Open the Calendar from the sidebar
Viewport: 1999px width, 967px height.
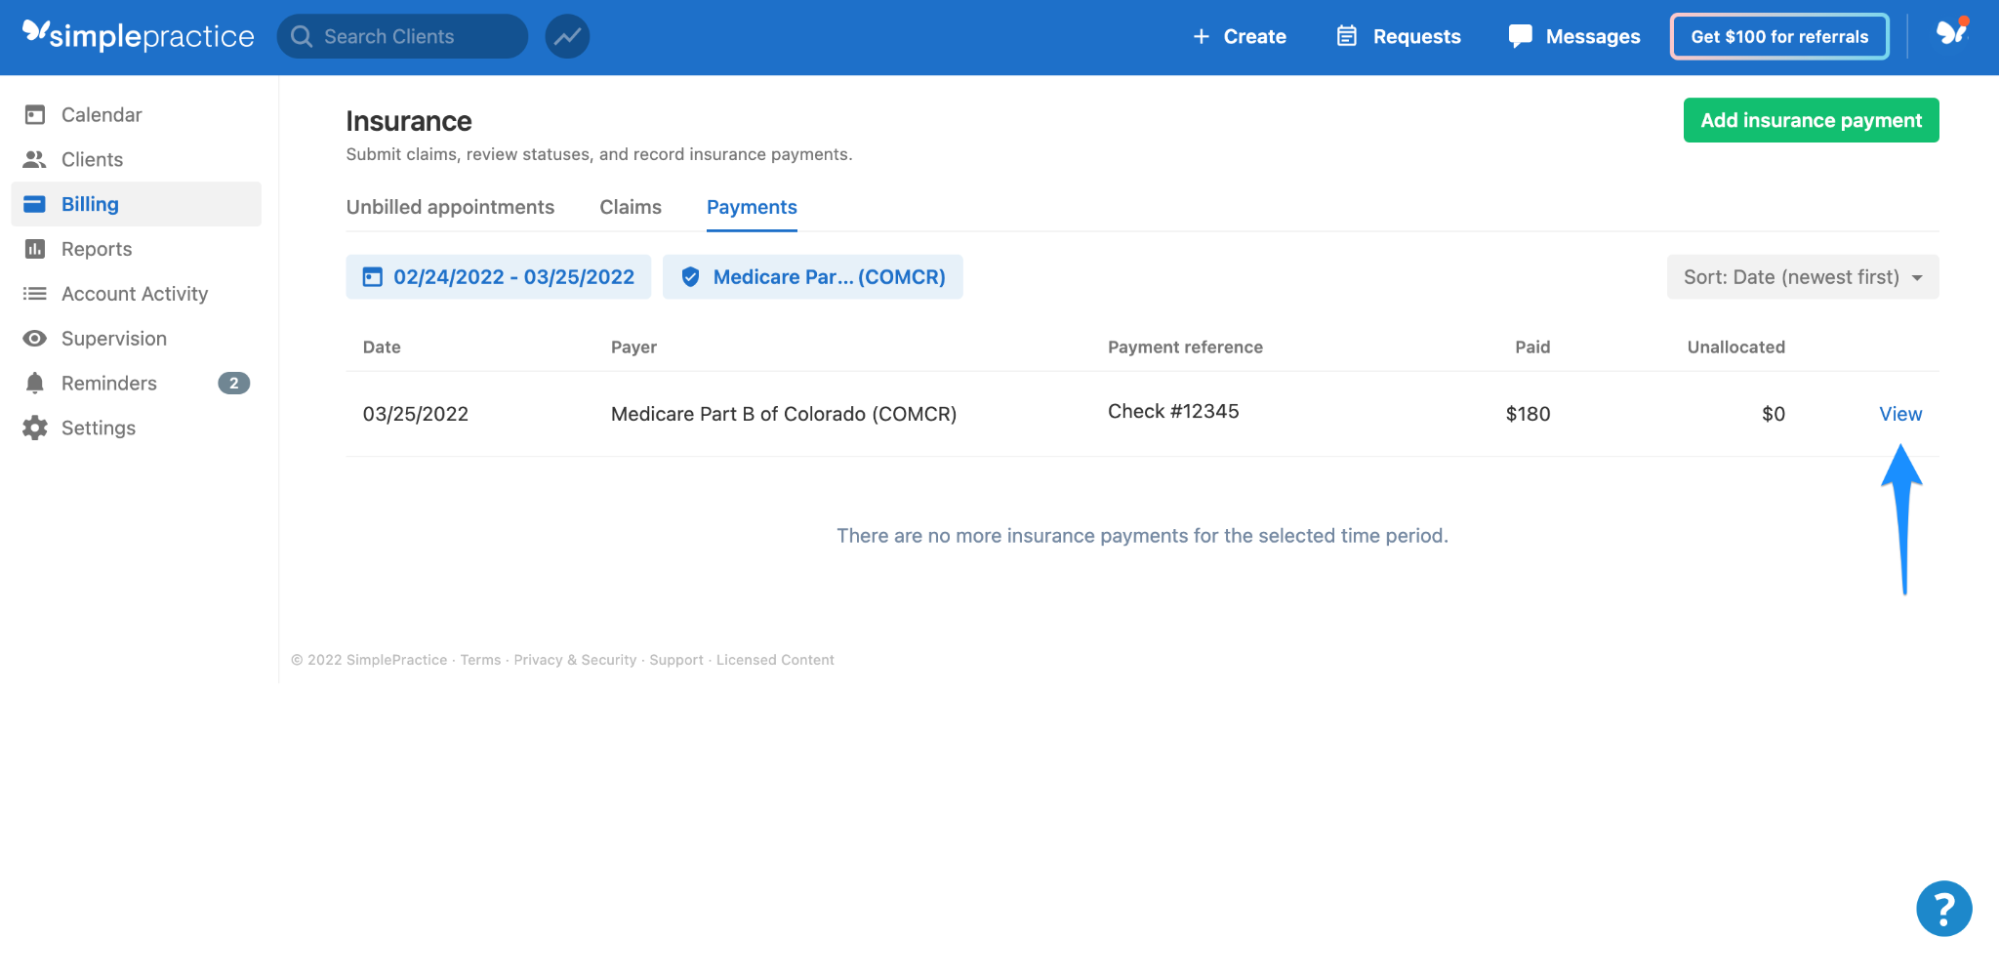101,114
